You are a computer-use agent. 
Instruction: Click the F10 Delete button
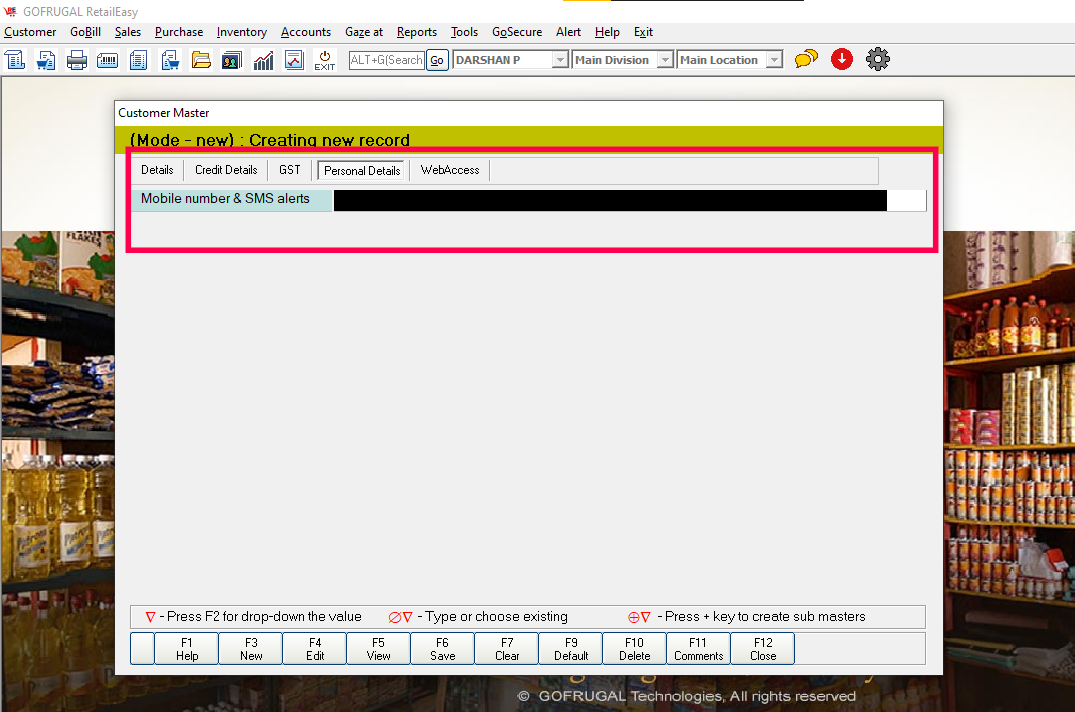click(634, 649)
